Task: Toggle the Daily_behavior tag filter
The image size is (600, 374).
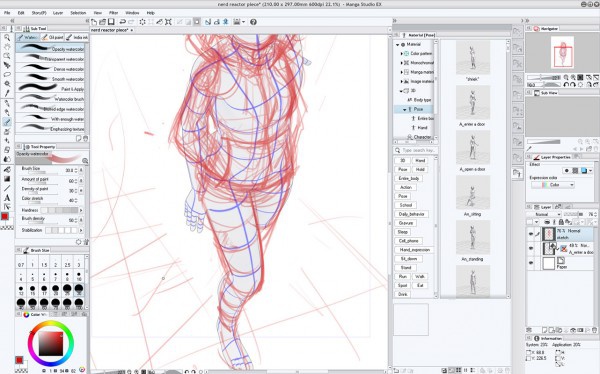Action: coord(411,214)
